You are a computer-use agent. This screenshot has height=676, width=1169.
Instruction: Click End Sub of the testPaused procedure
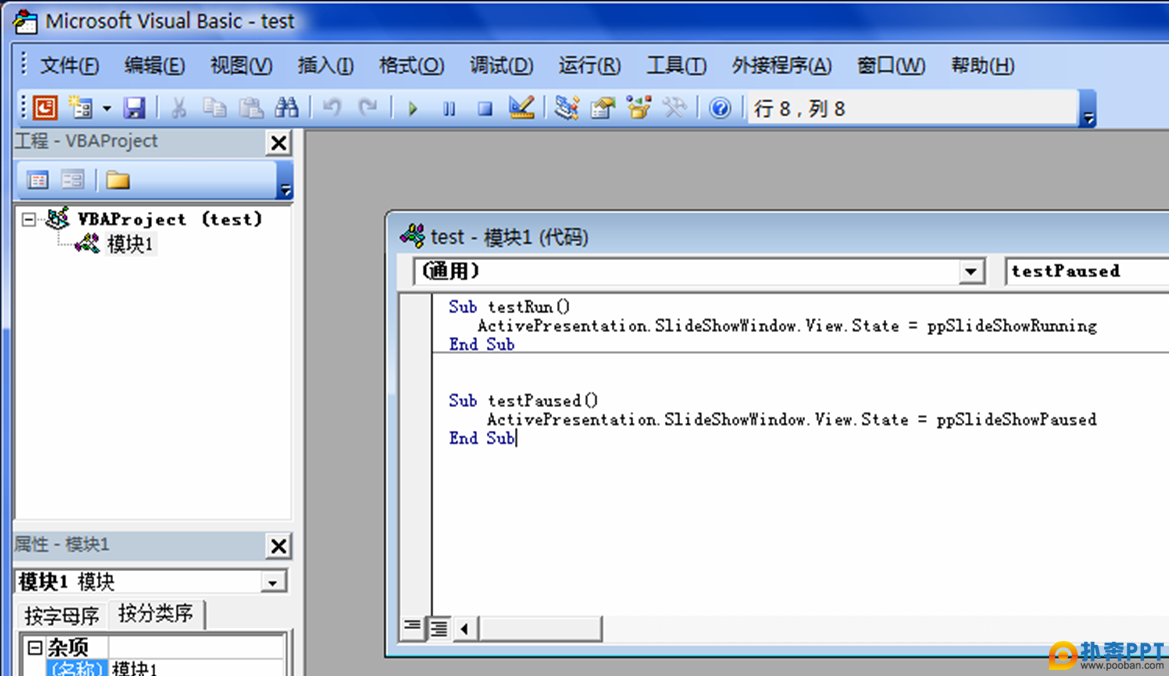click(482, 438)
